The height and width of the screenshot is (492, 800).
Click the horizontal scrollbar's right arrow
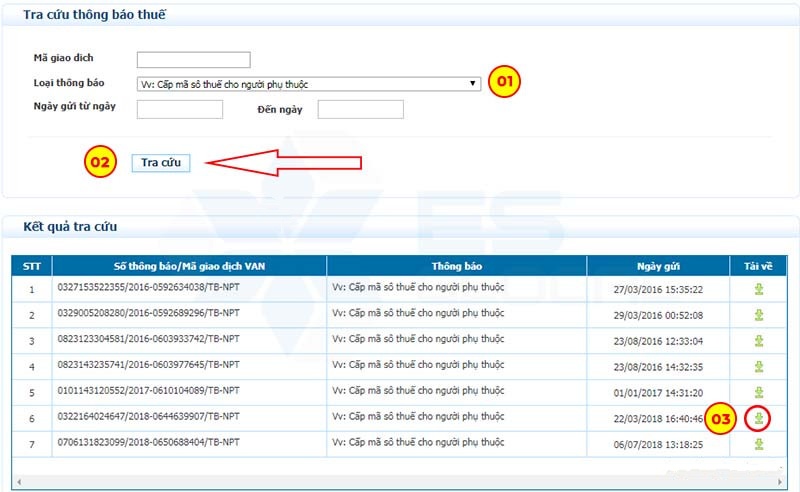click(x=782, y=483)
